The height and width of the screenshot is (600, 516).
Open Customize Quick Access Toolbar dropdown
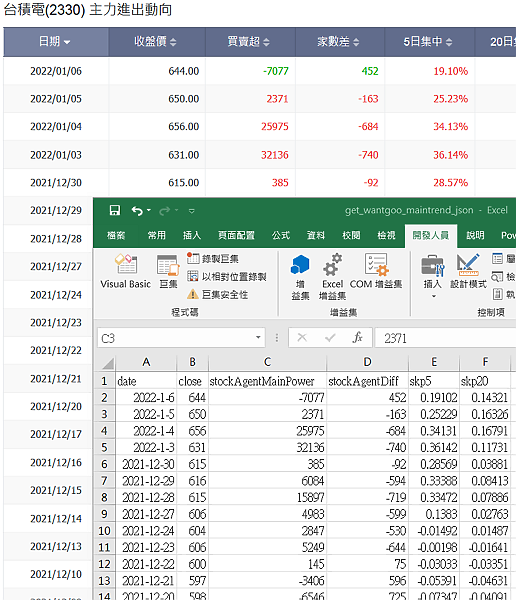[192, 211]
